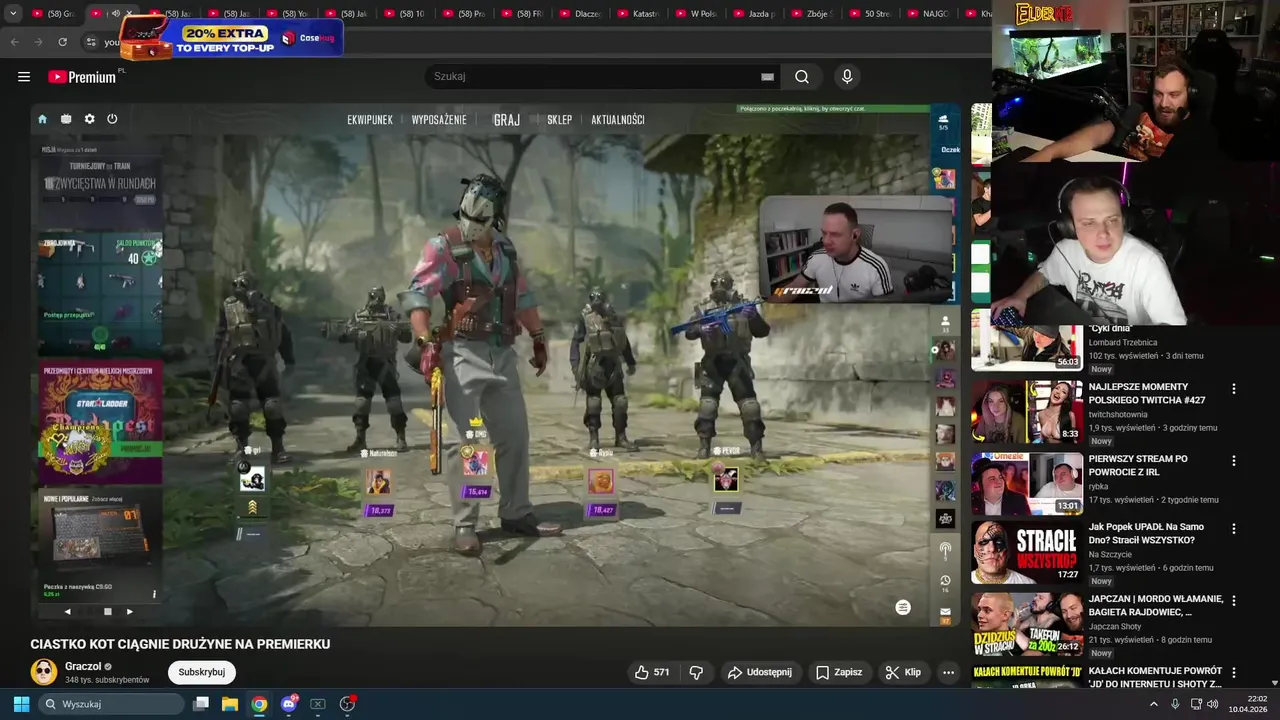Image resolution: width=1280 pixels, height=720 pixels.
Task: Like the video with 571 likes
Action: [x=651, y=673]
